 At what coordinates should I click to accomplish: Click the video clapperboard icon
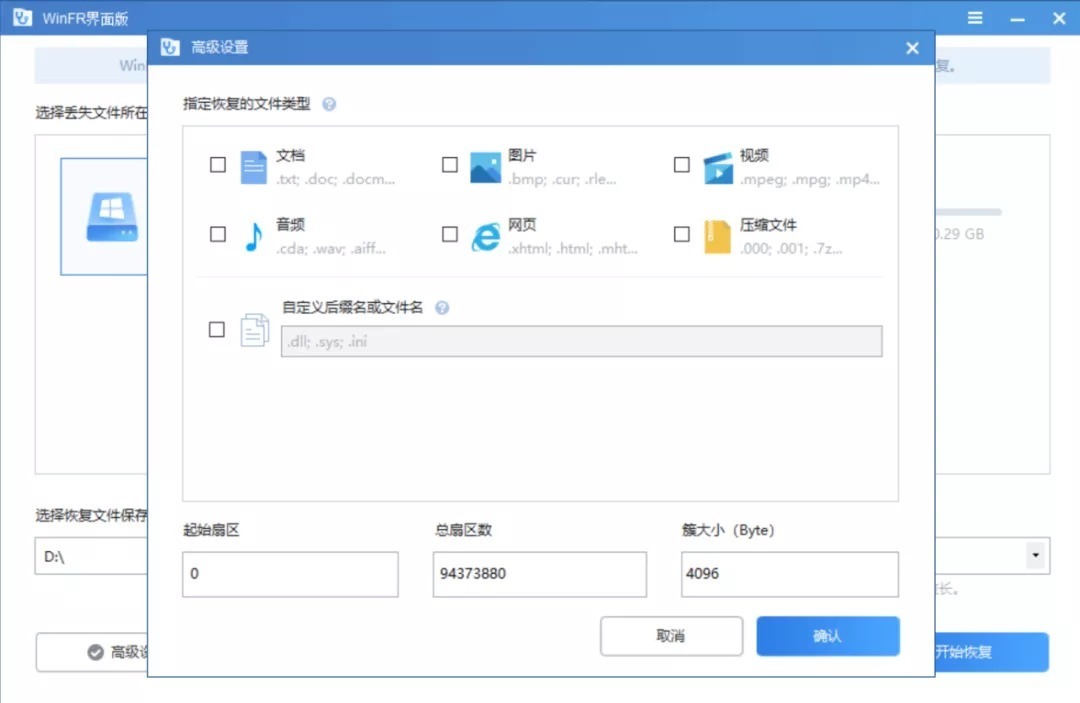point(717,168)
